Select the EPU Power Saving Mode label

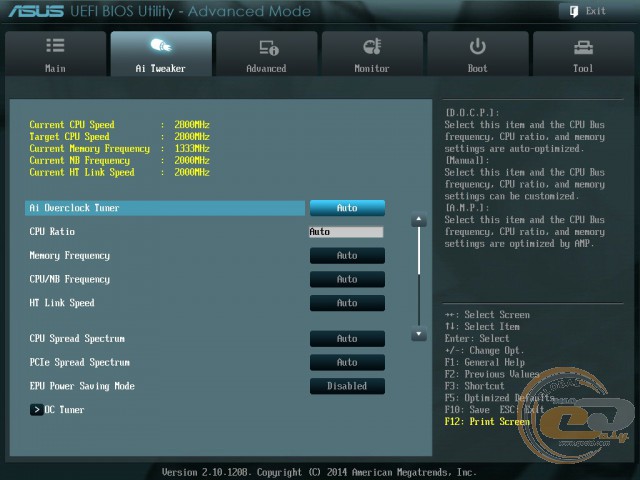point(82,386)
